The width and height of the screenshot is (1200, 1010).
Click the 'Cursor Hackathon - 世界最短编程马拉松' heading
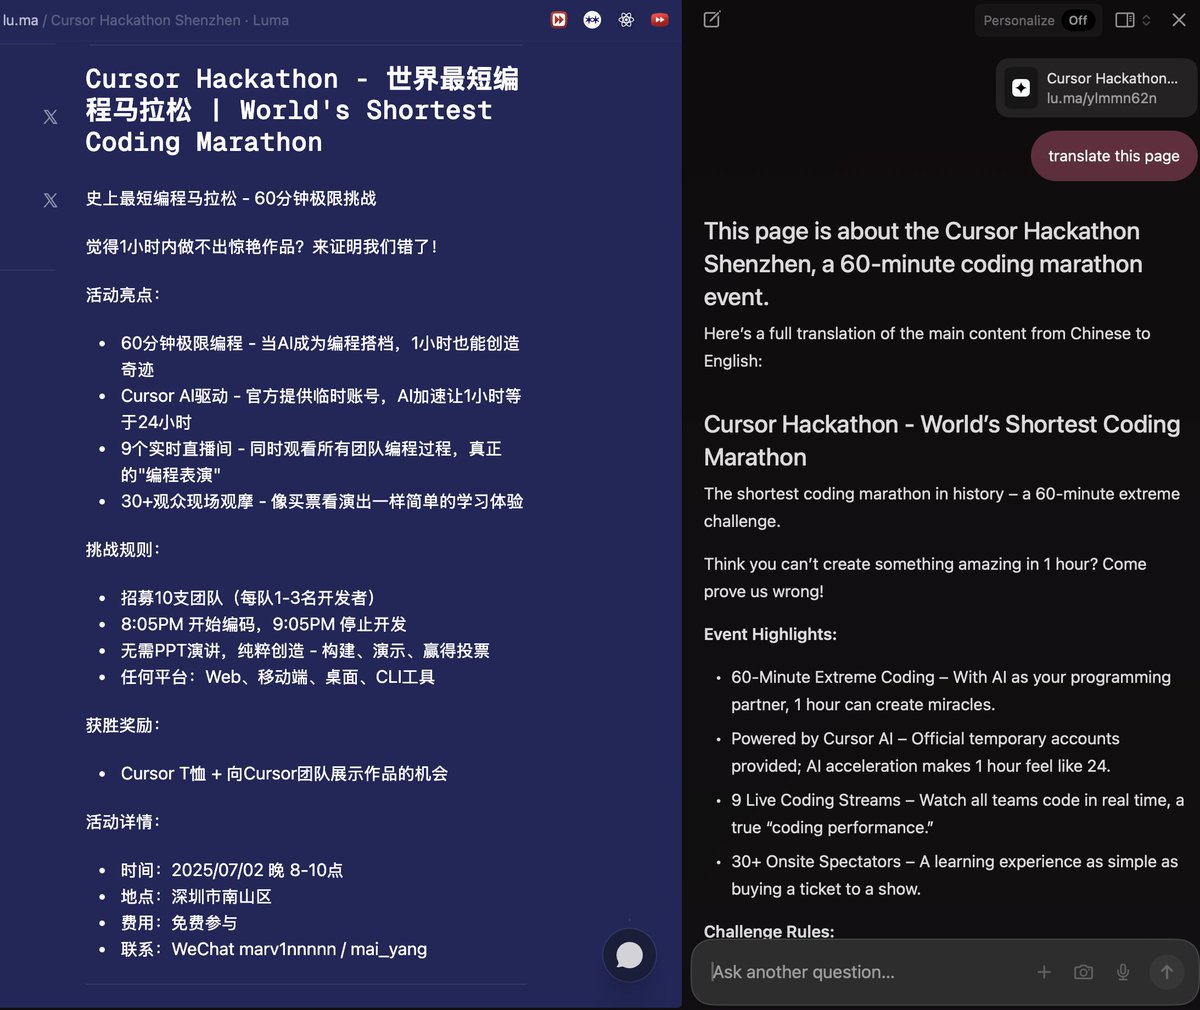click(x=302, y=110)
